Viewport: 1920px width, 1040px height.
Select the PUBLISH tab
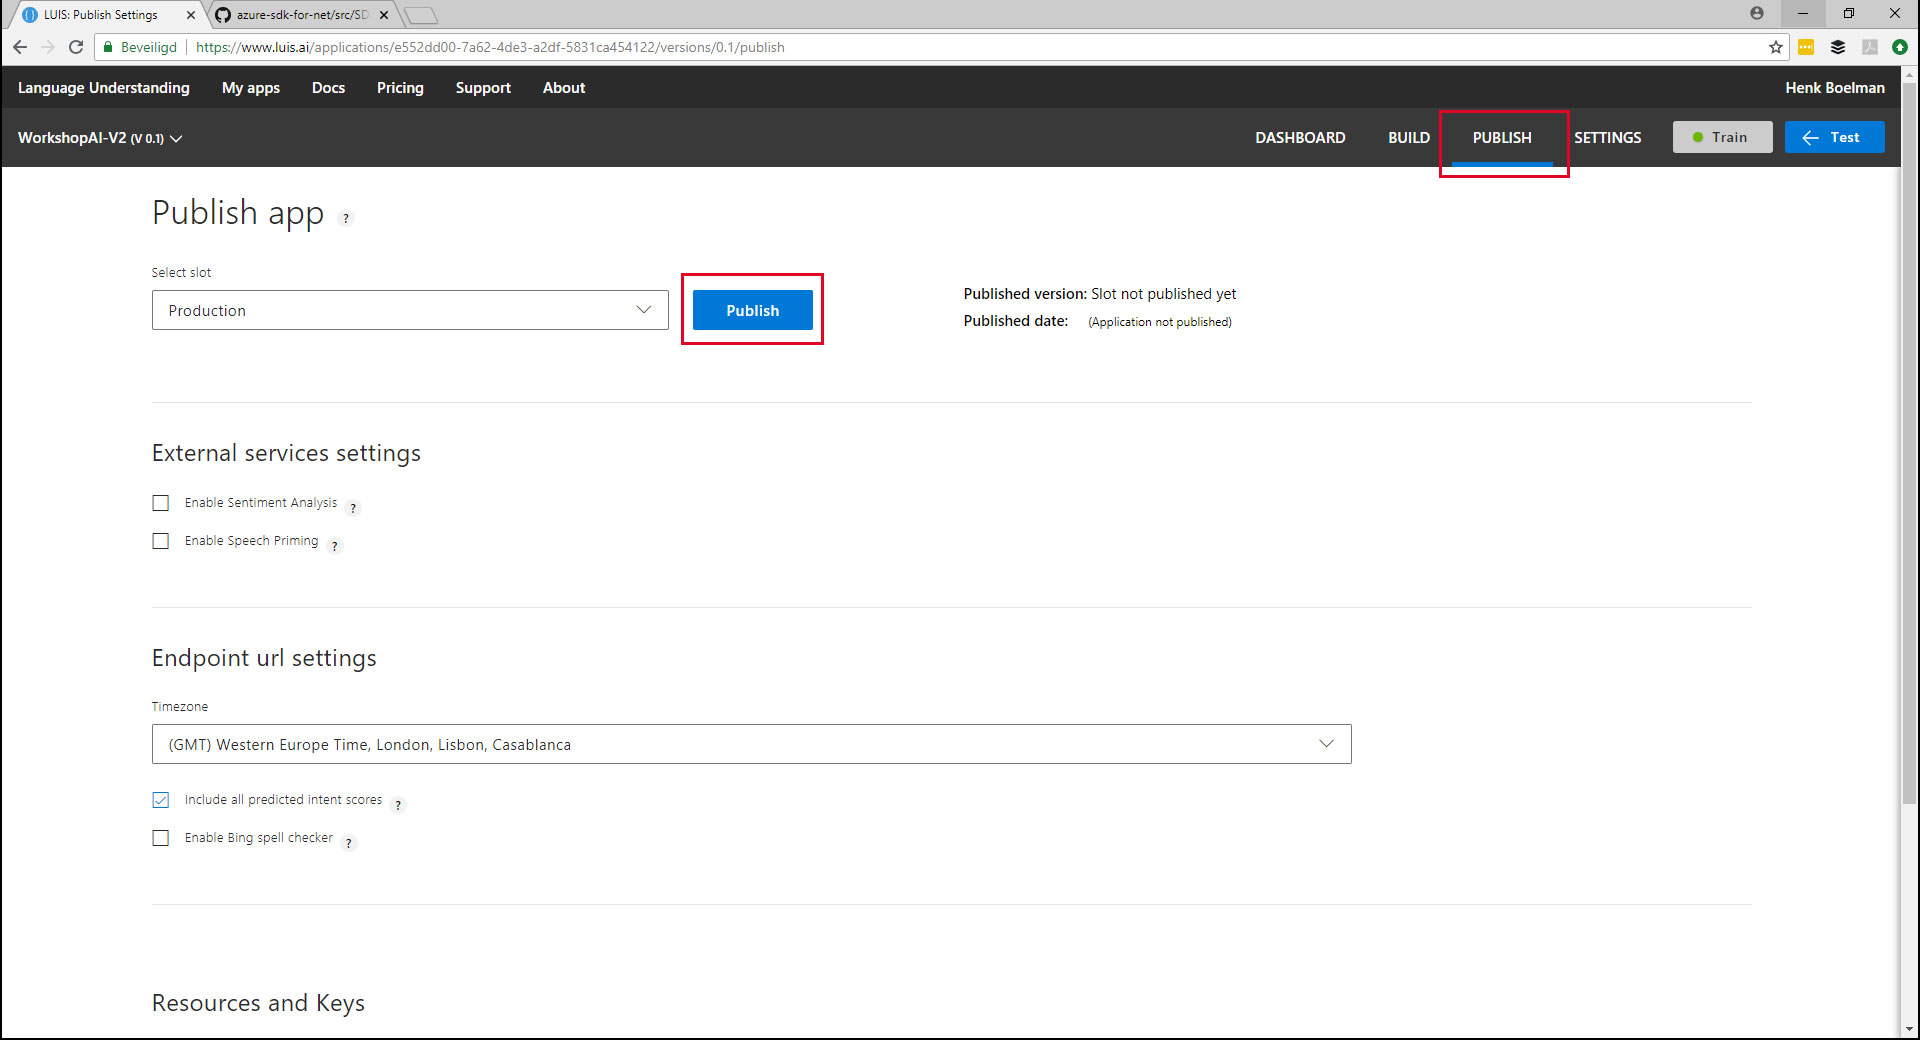click(x=1502, y=138)
